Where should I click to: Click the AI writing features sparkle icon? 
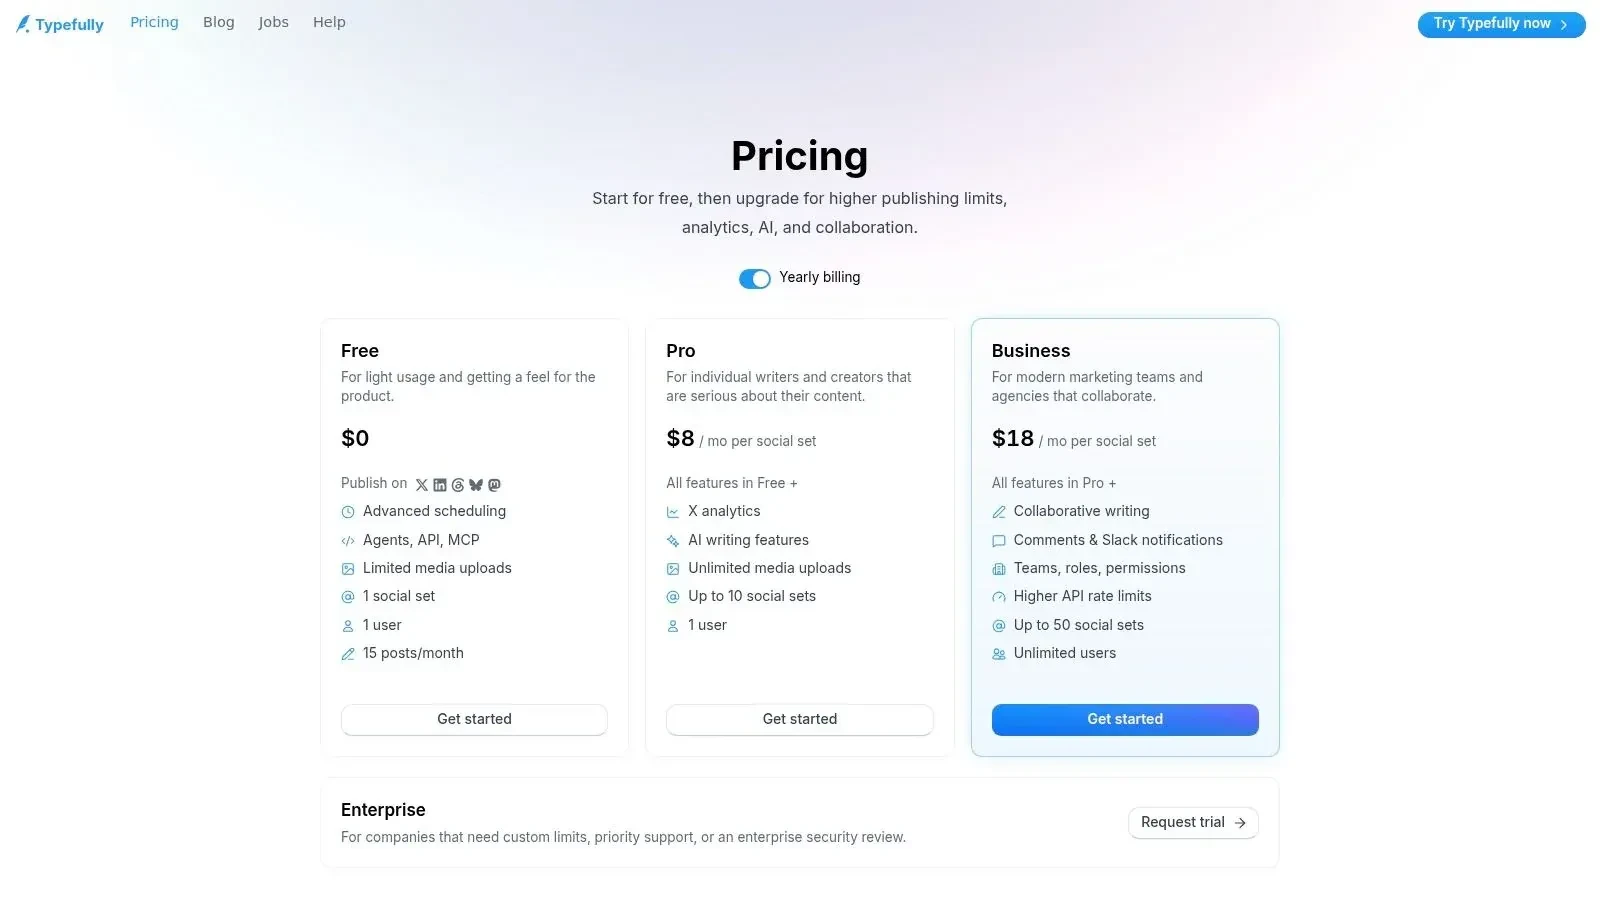(x=673, y=541)
